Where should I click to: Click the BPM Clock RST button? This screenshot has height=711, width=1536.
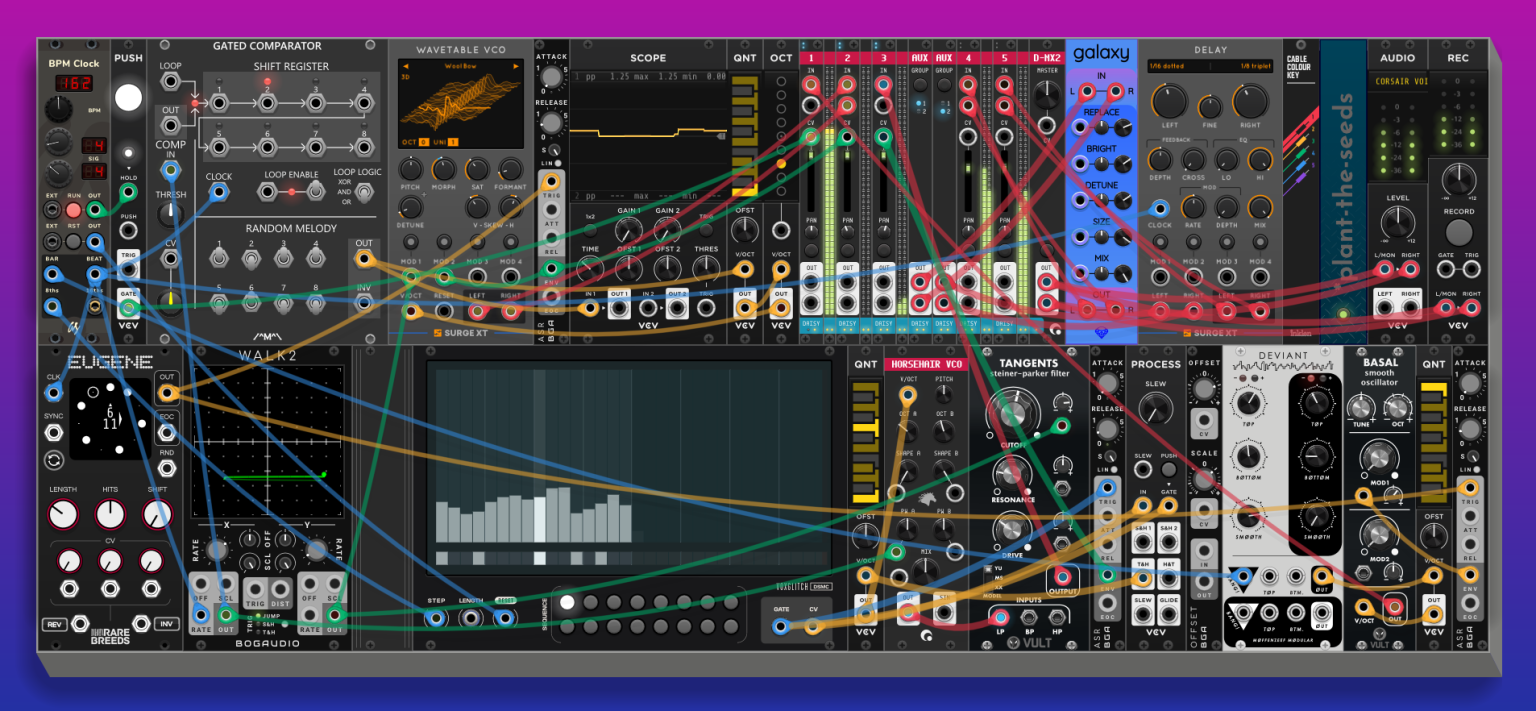[x=73, y=241]
